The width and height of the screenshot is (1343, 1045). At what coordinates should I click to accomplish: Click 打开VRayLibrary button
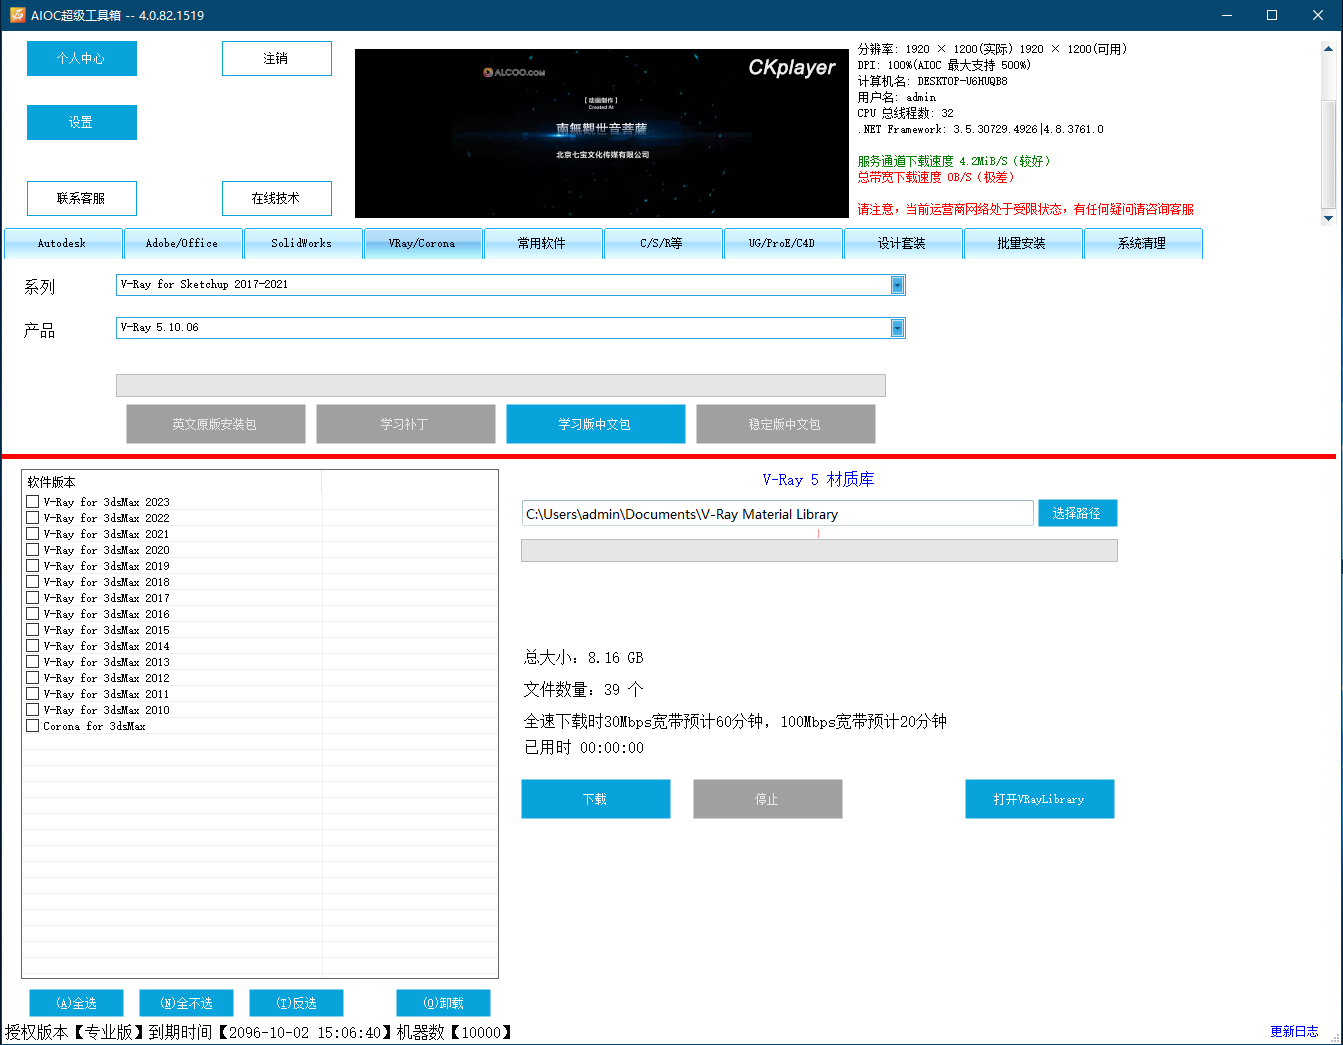tap(1040, 799)
